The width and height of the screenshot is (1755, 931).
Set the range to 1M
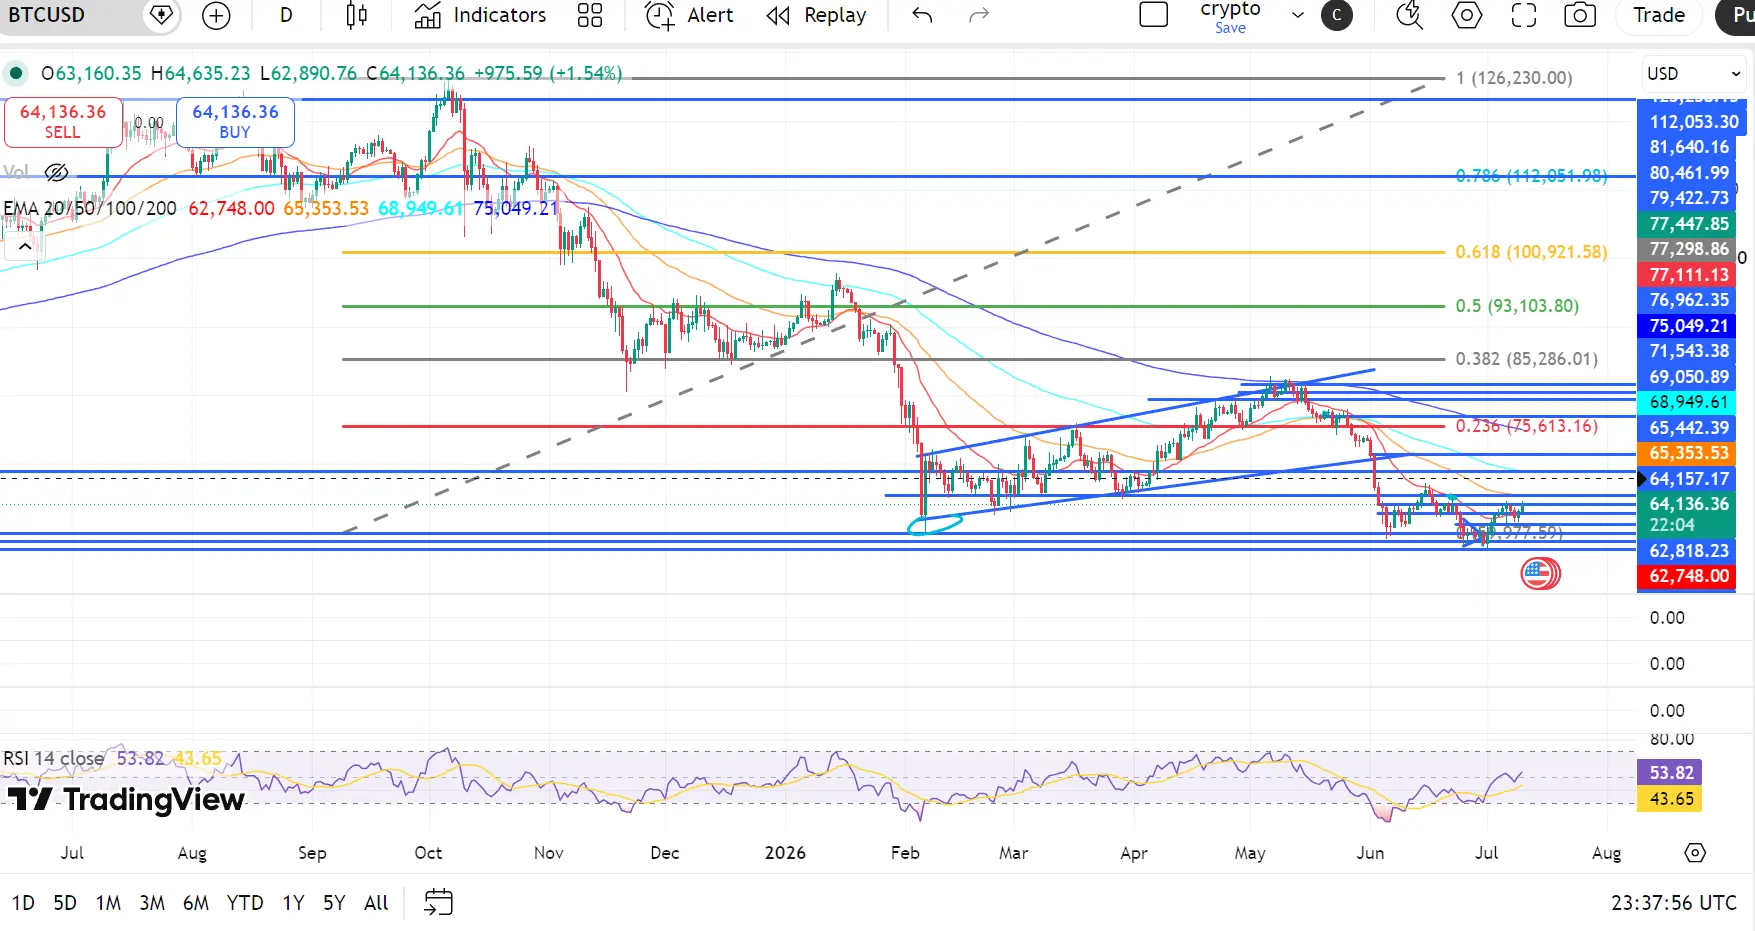(108, 903)
